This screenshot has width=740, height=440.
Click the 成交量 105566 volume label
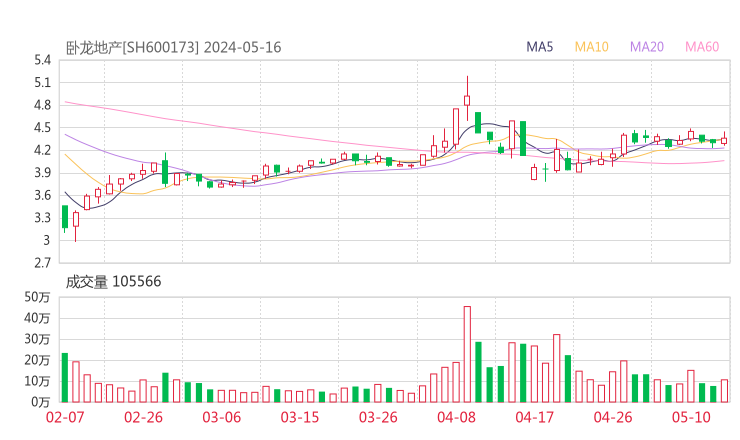point(113,282)
